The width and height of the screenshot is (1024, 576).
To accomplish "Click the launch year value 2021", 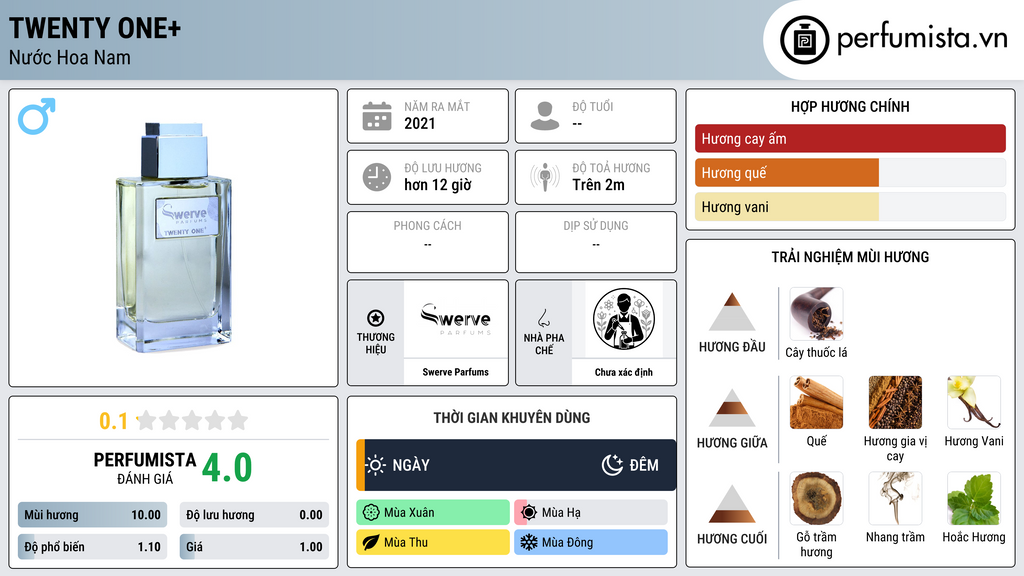I will pyautogui.click(x=419, y=123).
